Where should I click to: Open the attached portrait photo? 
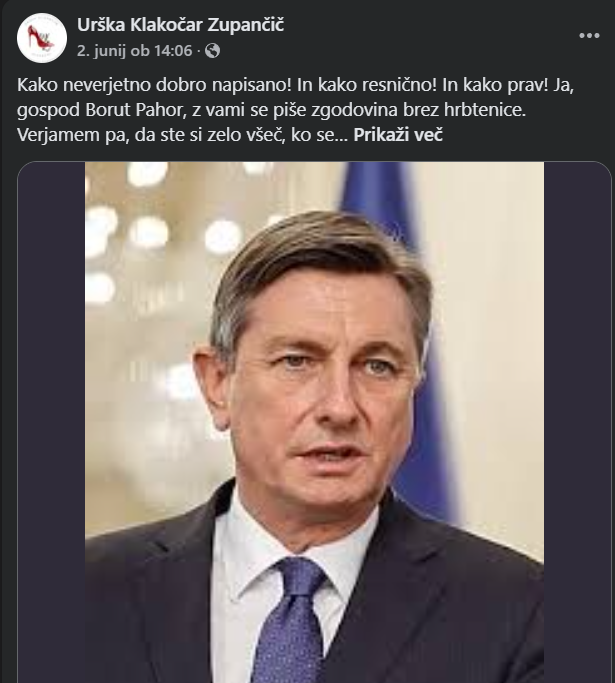(x=314, y=423)
